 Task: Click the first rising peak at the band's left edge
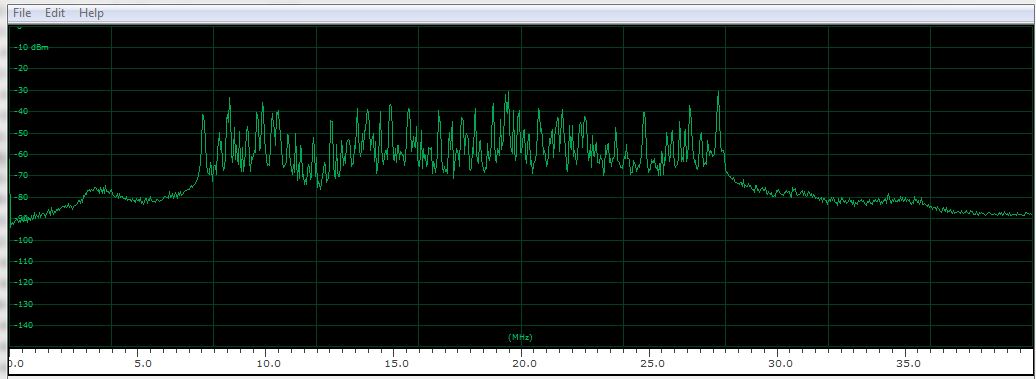[x=203, y=118]
